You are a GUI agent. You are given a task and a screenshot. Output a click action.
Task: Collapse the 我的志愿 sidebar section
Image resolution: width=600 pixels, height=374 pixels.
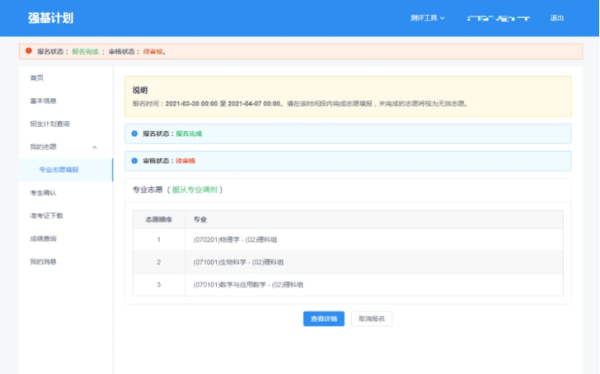tap(95, 147)
